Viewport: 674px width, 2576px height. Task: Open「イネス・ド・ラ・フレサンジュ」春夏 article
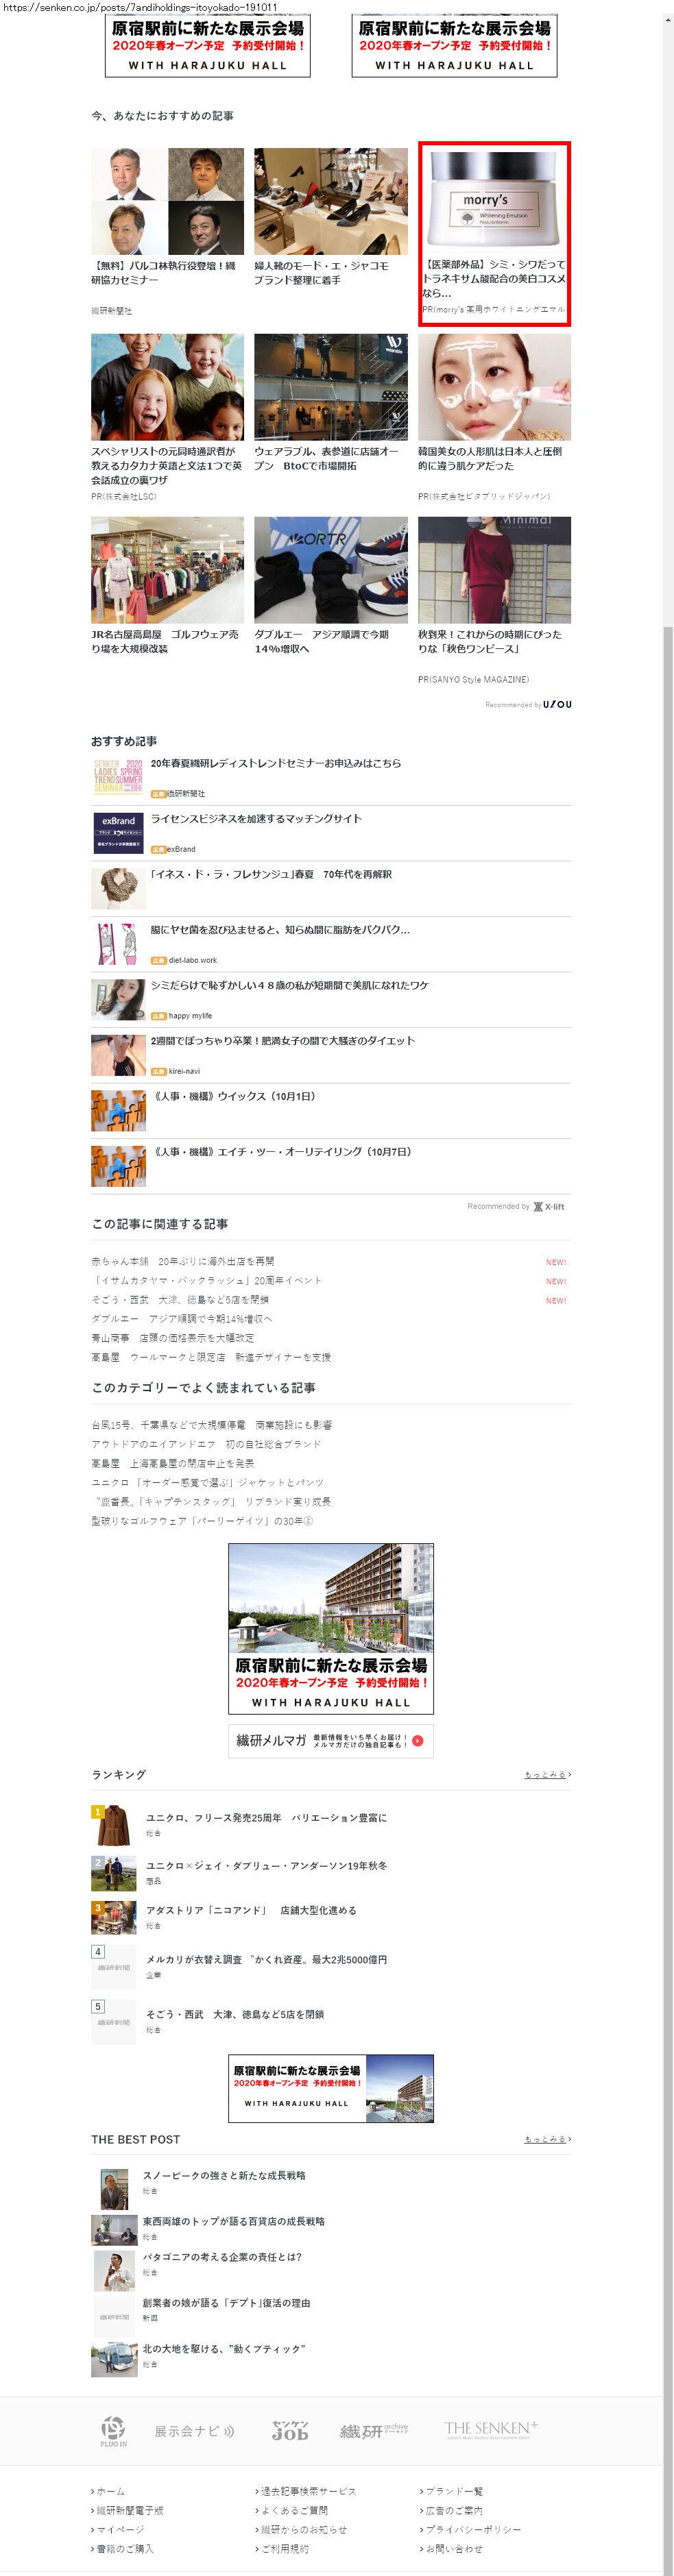(271, 874)
